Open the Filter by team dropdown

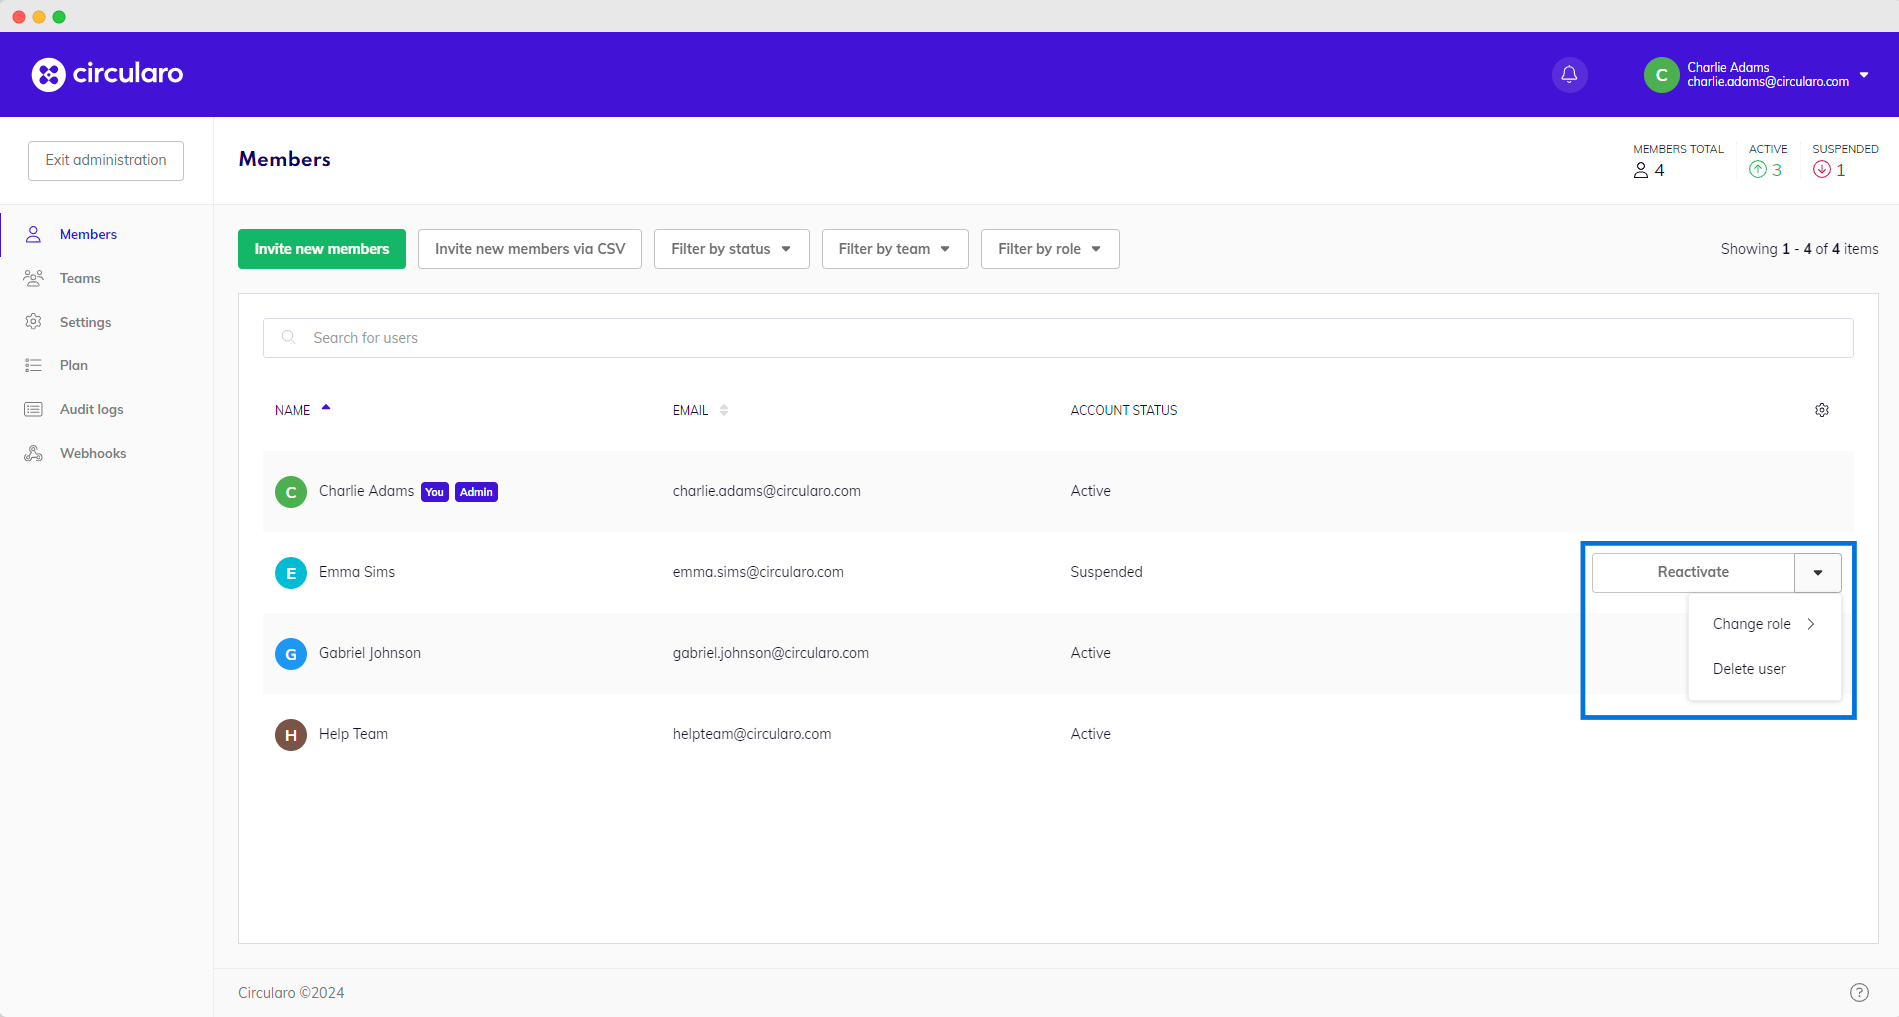894,249
